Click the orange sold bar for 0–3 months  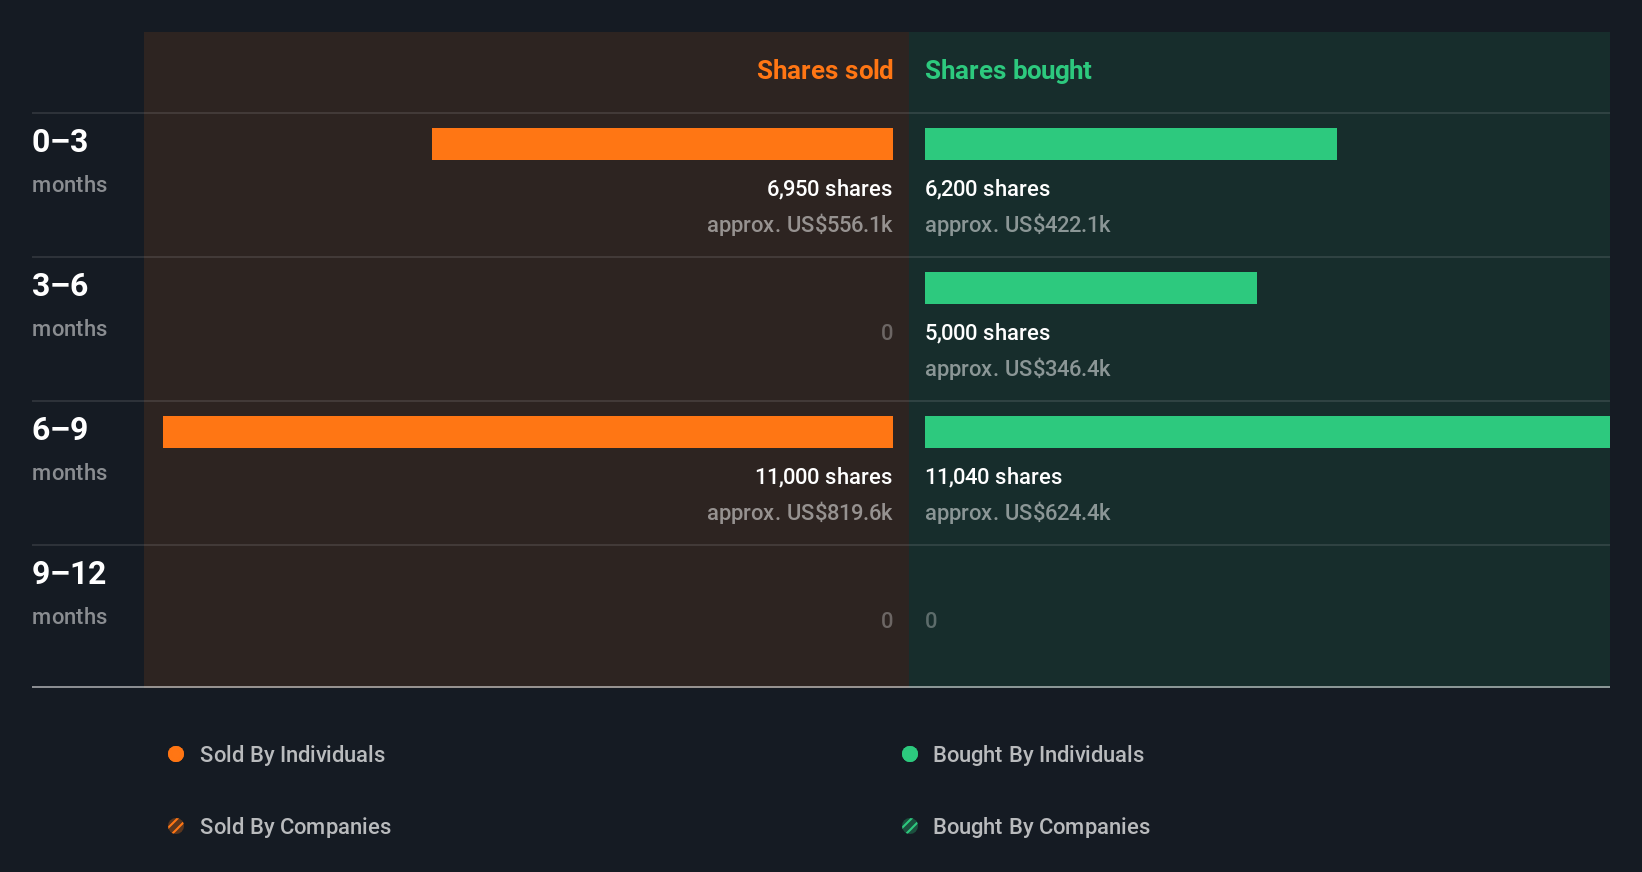pos(662,144)
